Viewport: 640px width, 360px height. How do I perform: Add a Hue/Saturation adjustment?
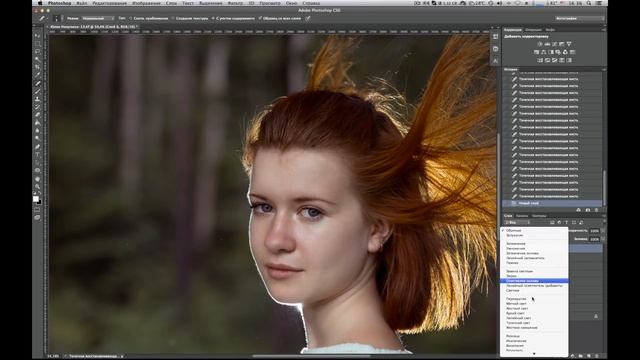coord(536,52)
